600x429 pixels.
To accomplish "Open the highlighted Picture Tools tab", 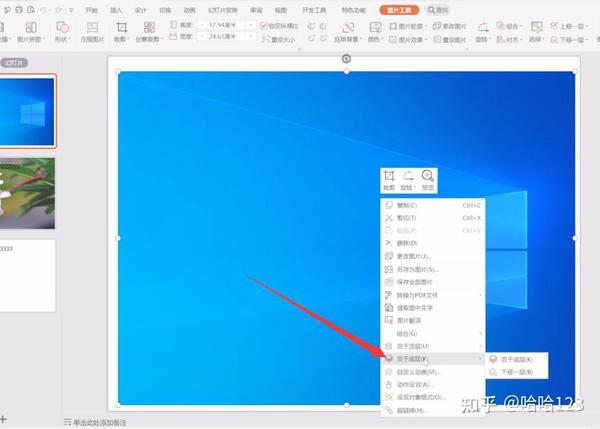I will click(x=399, y=10).
